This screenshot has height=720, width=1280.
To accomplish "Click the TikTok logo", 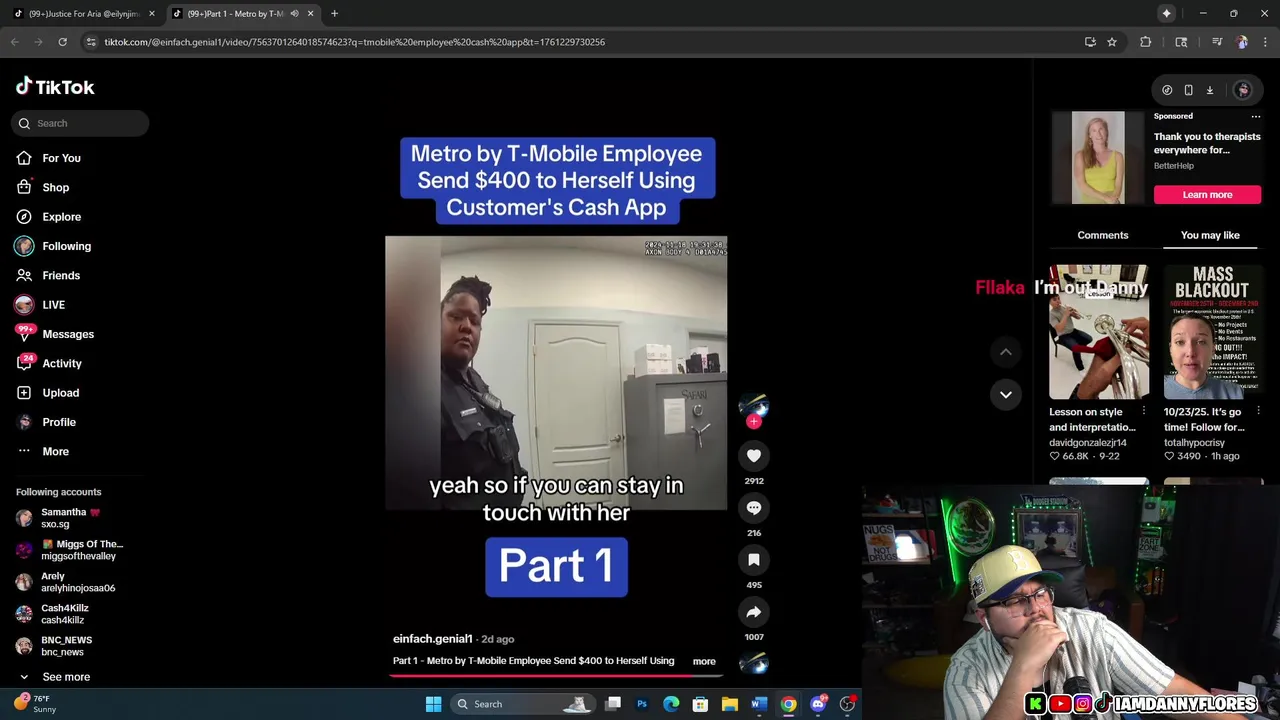I will [55, 87].
